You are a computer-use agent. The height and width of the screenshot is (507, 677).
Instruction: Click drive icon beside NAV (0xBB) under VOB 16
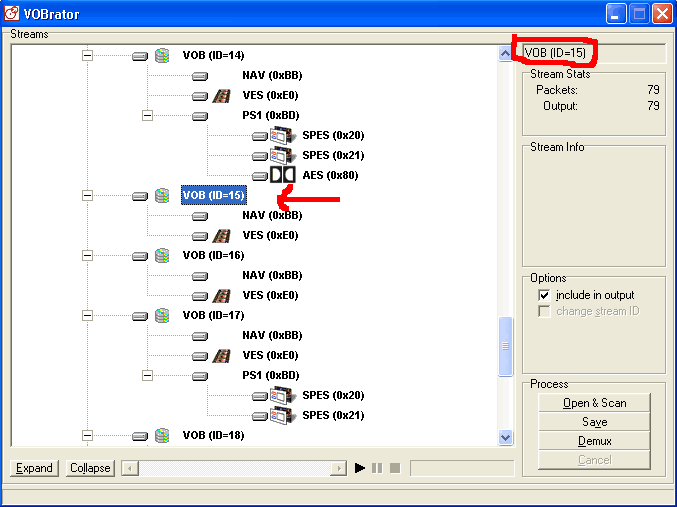200,276
